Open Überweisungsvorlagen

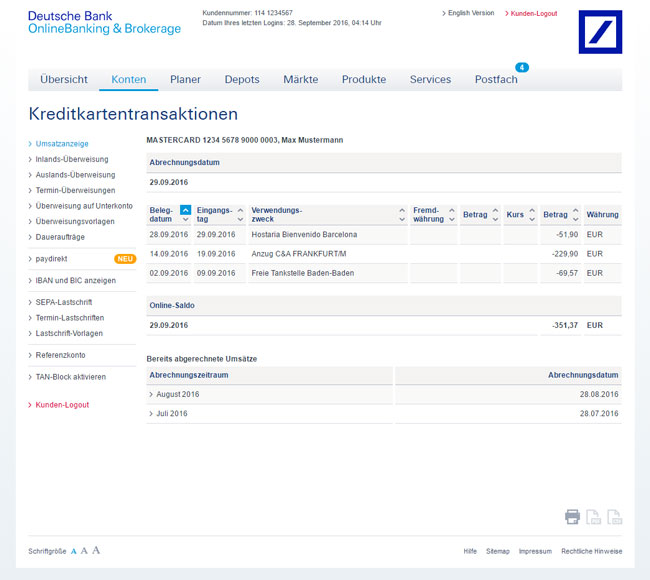(71, 221)
